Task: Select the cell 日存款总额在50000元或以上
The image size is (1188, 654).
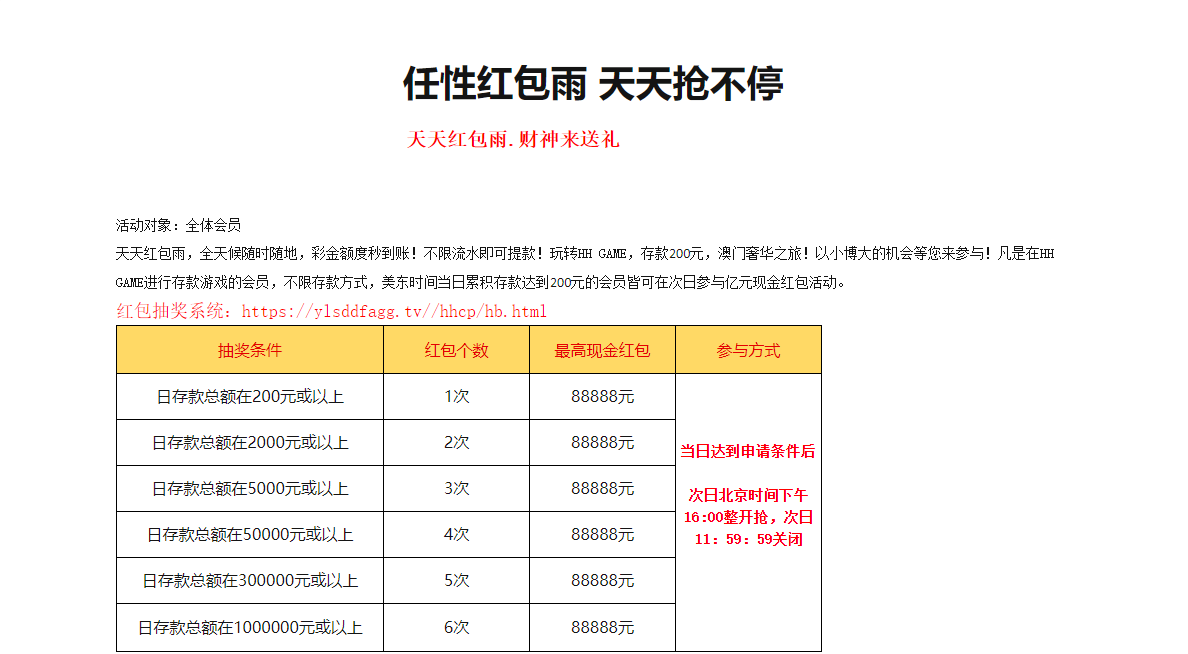Action: coord(250,535)
